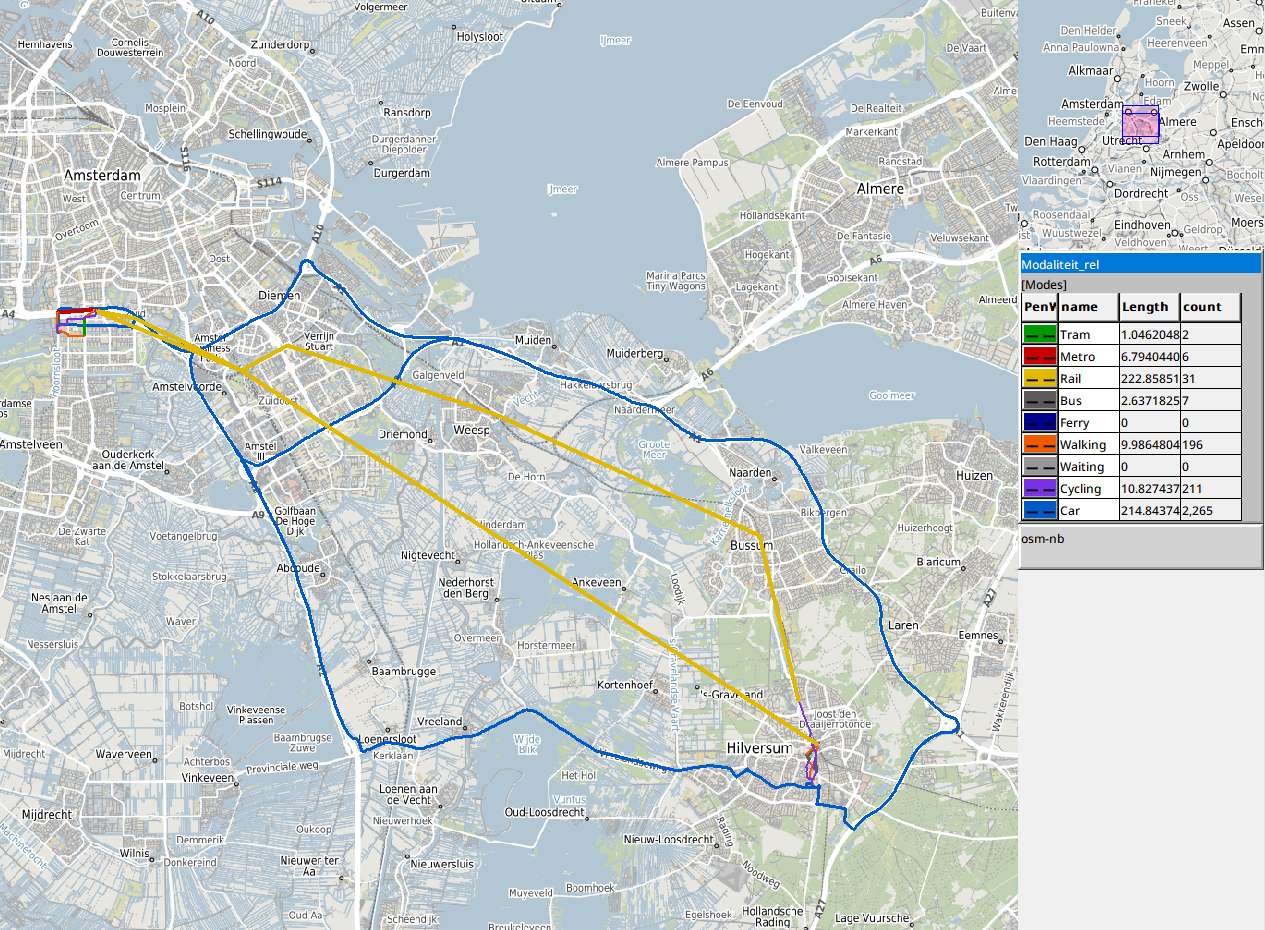This screenshot has height=930, width=1265.
Task: Click the Rail name cell
Action: [1088, 379]
